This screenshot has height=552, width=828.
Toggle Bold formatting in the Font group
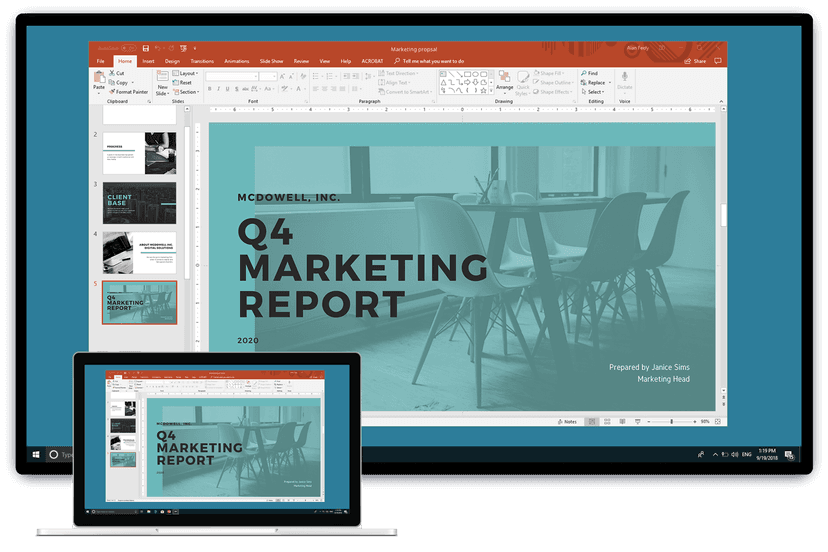[x=210, y=89]
